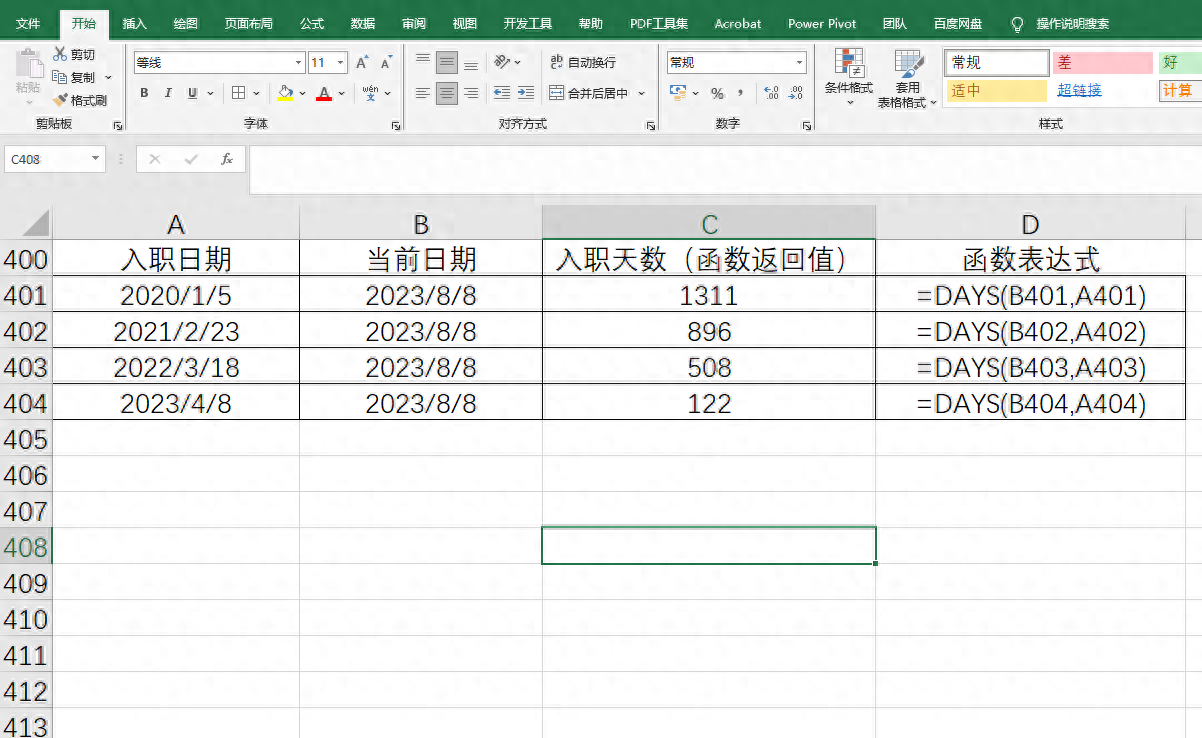Screen dimensions: 1202x738
Task: Select row 405 header
Action: (x=26, y=439)
